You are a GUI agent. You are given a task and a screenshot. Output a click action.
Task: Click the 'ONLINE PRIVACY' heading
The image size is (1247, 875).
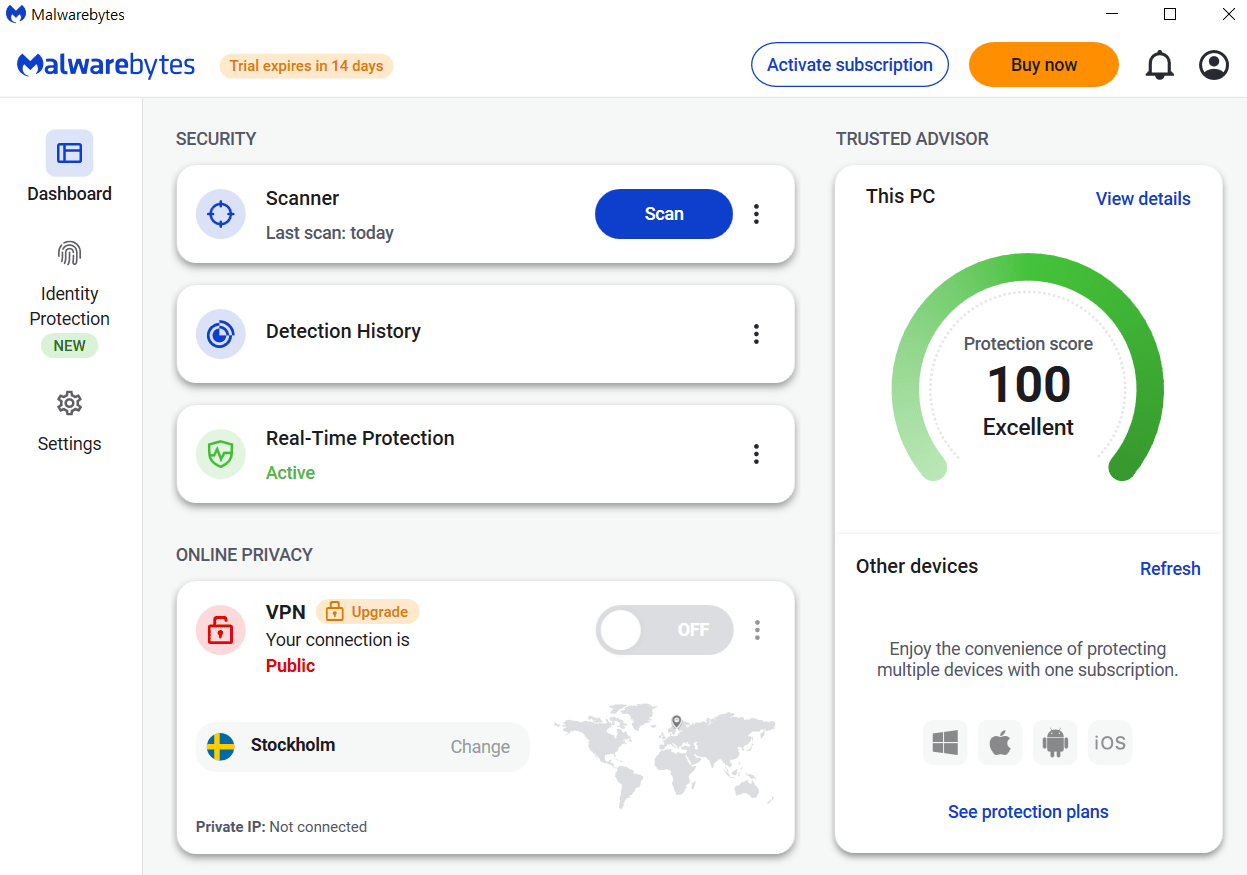pyautogui.click(x=244, y=555)
